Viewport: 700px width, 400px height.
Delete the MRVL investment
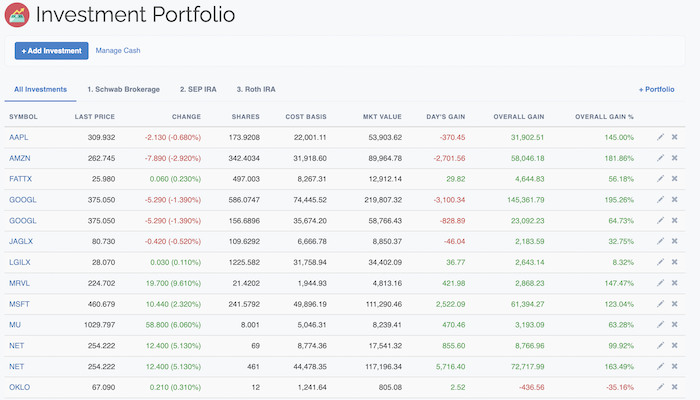(x=675, y=283)
